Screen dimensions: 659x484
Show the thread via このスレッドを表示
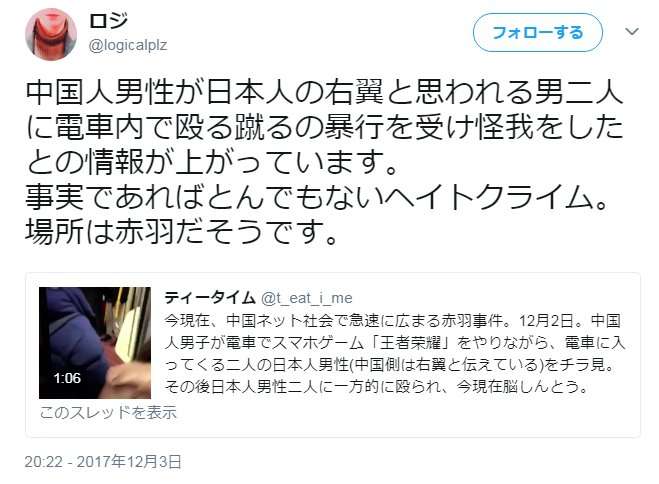click(x=108, y=413)
